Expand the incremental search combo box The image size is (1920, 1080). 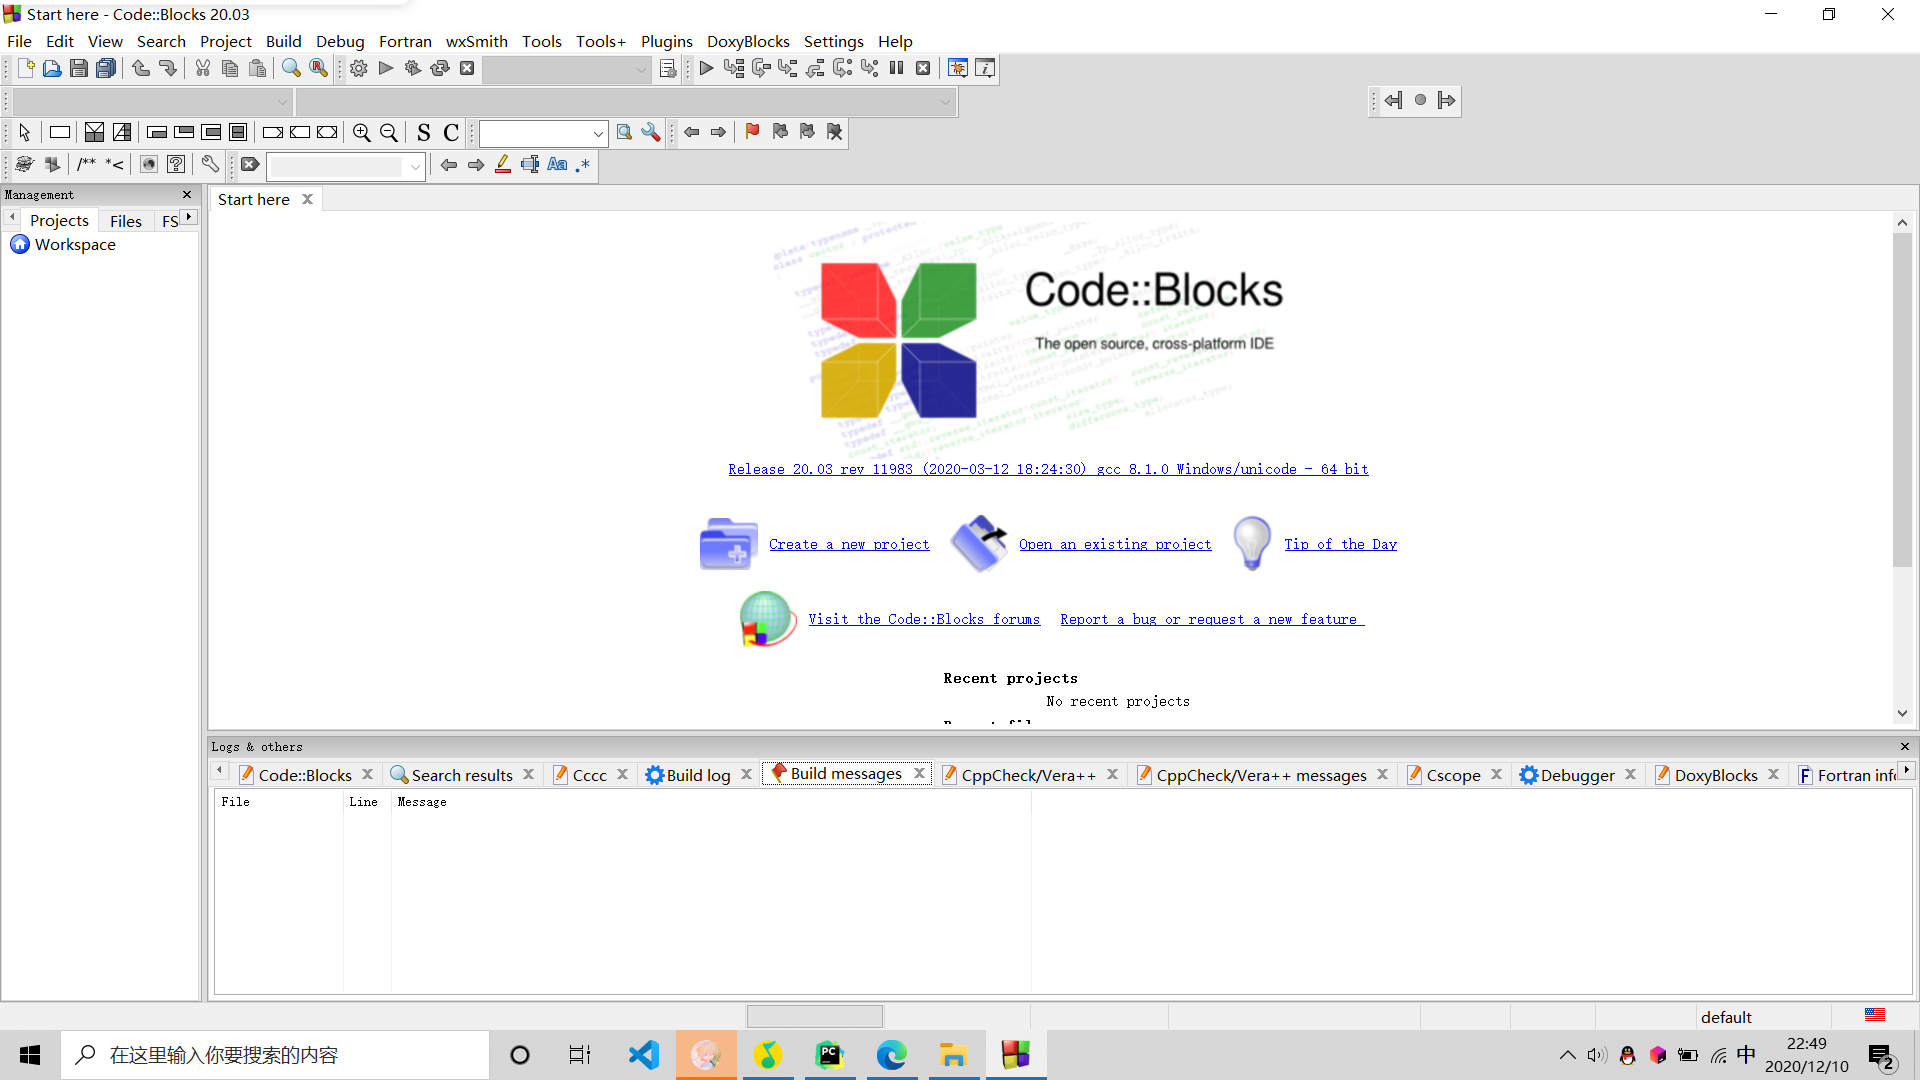click(415, 166)
